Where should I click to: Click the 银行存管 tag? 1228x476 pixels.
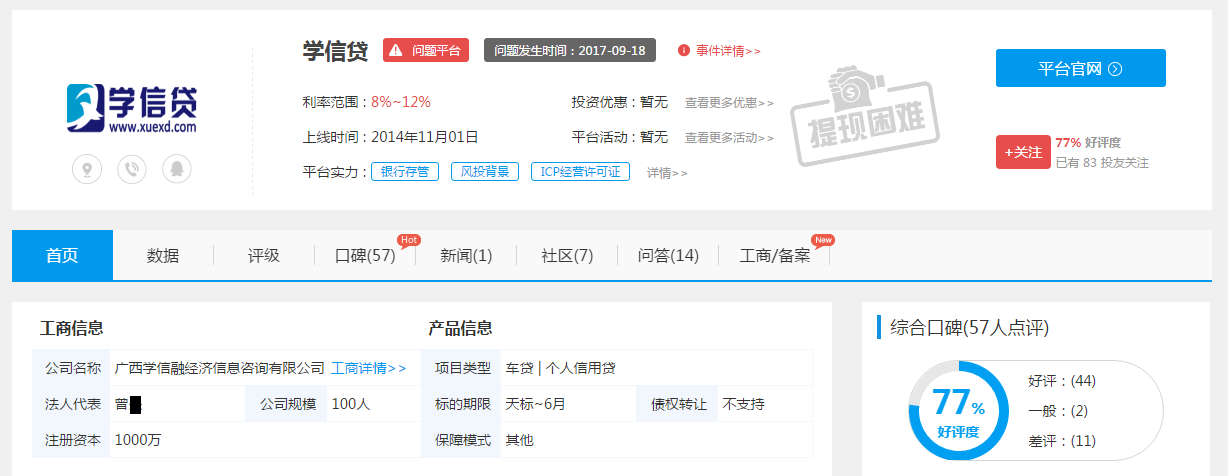[405, 172]
